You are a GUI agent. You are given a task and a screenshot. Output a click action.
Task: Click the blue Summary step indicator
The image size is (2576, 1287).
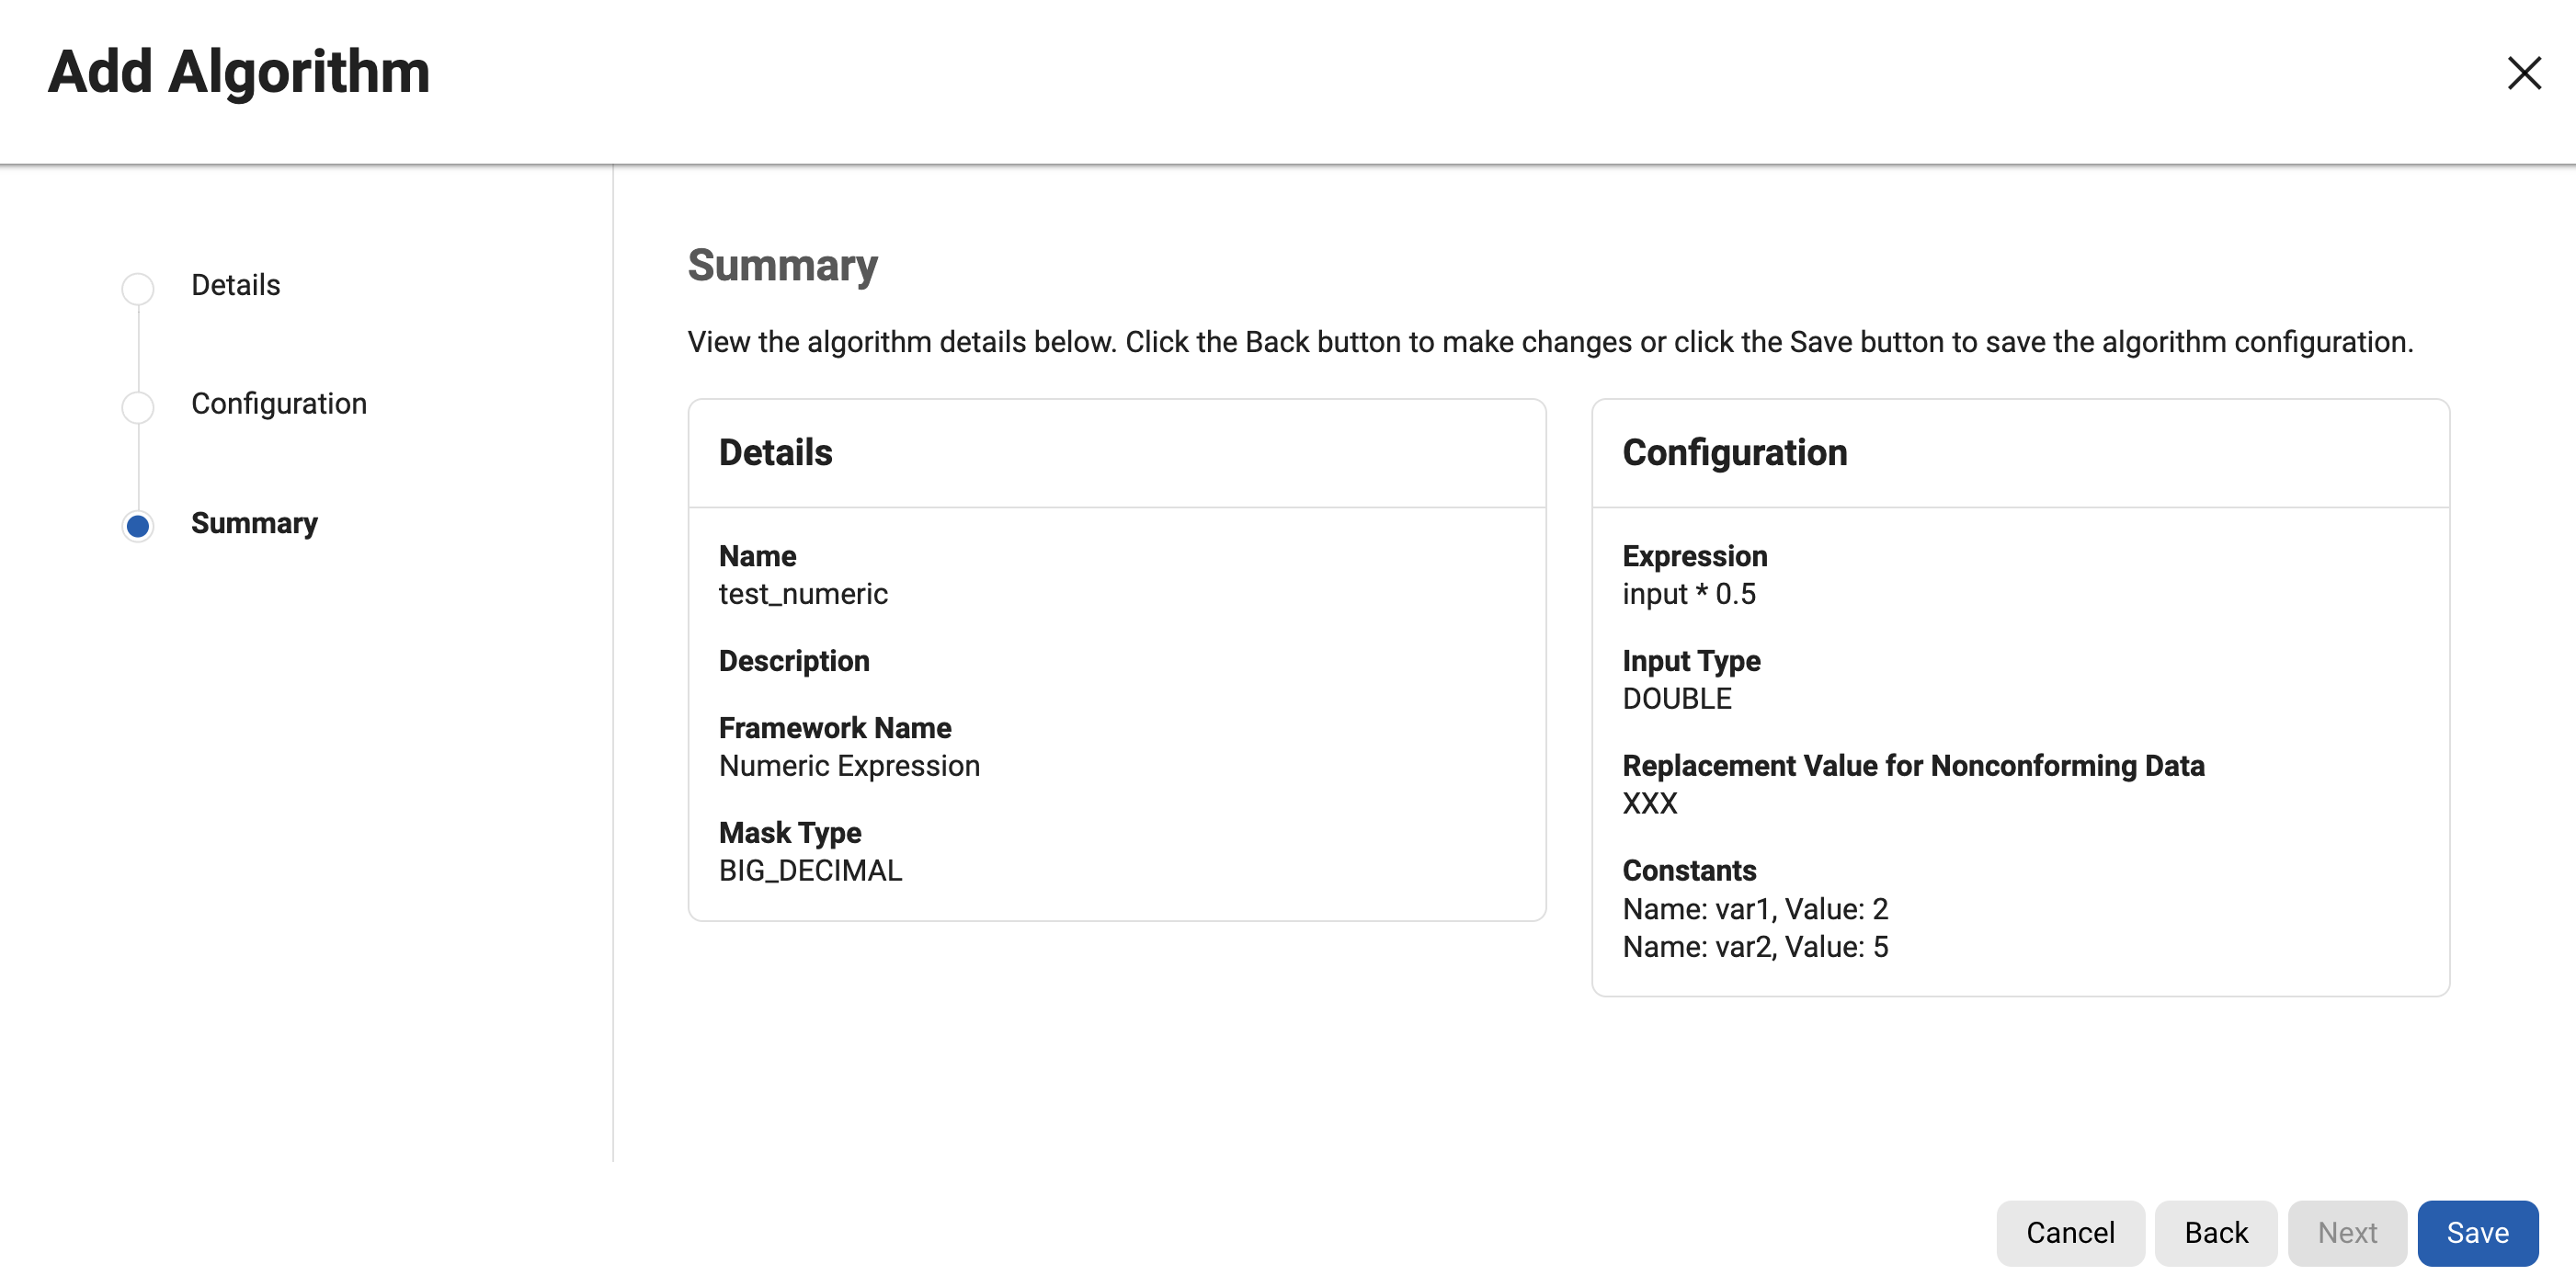click(138, 526)
